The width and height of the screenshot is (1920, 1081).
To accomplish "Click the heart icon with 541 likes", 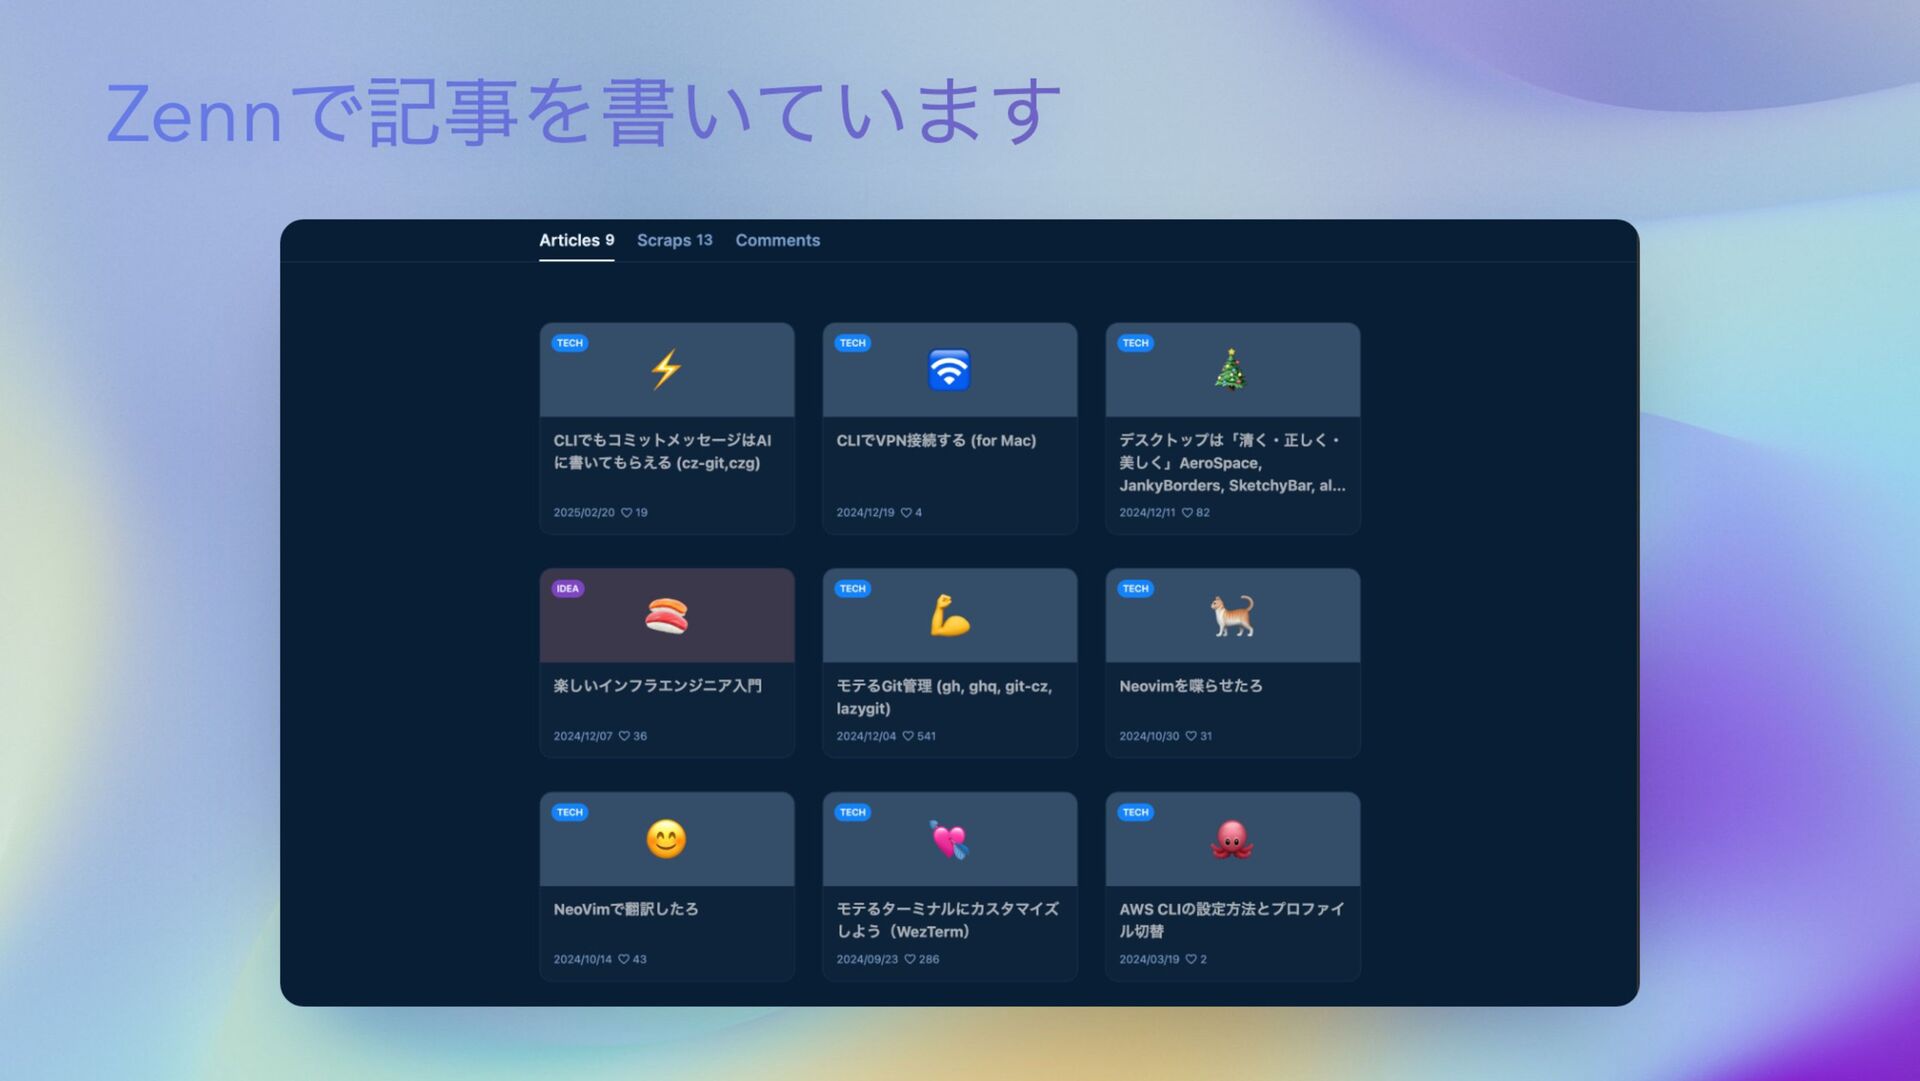I will 908,736.
